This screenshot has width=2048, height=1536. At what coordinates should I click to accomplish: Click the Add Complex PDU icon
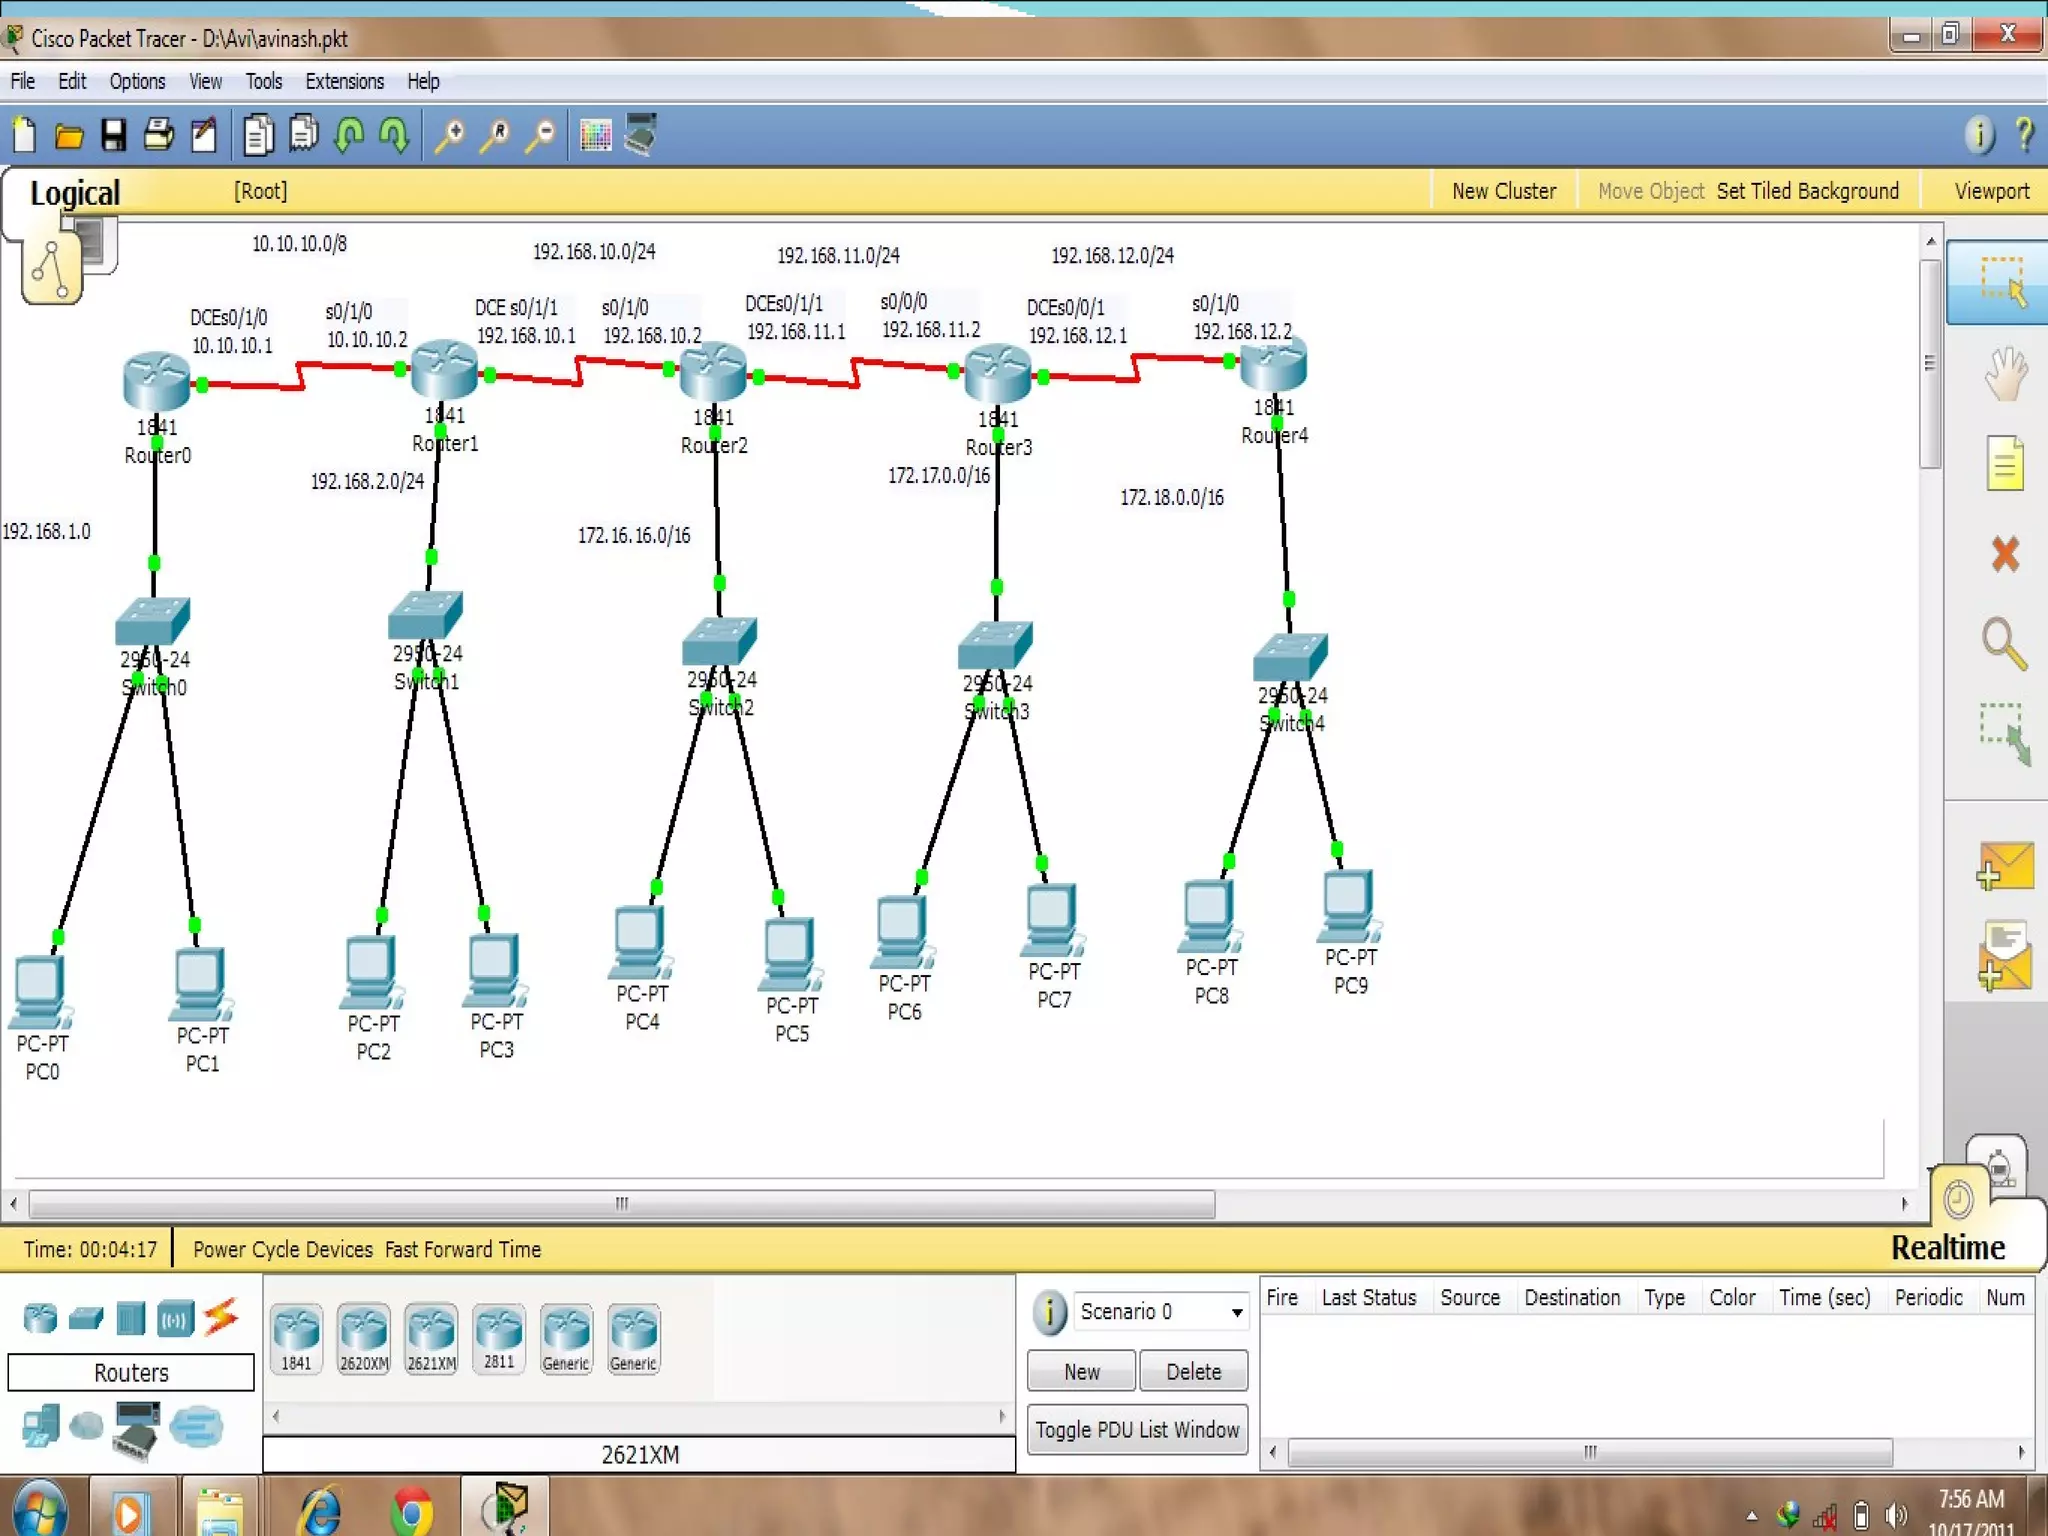pyautogui.click(x=2004, y=957)
